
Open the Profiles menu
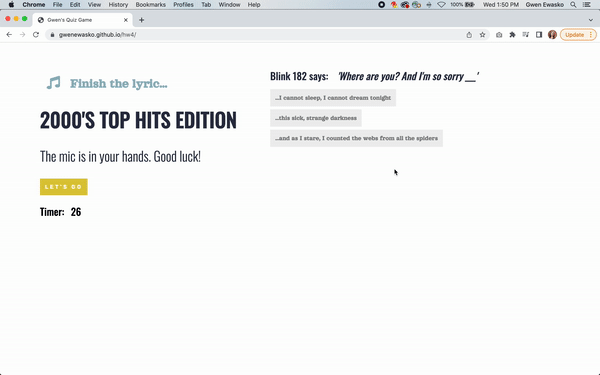pos(183,5)
